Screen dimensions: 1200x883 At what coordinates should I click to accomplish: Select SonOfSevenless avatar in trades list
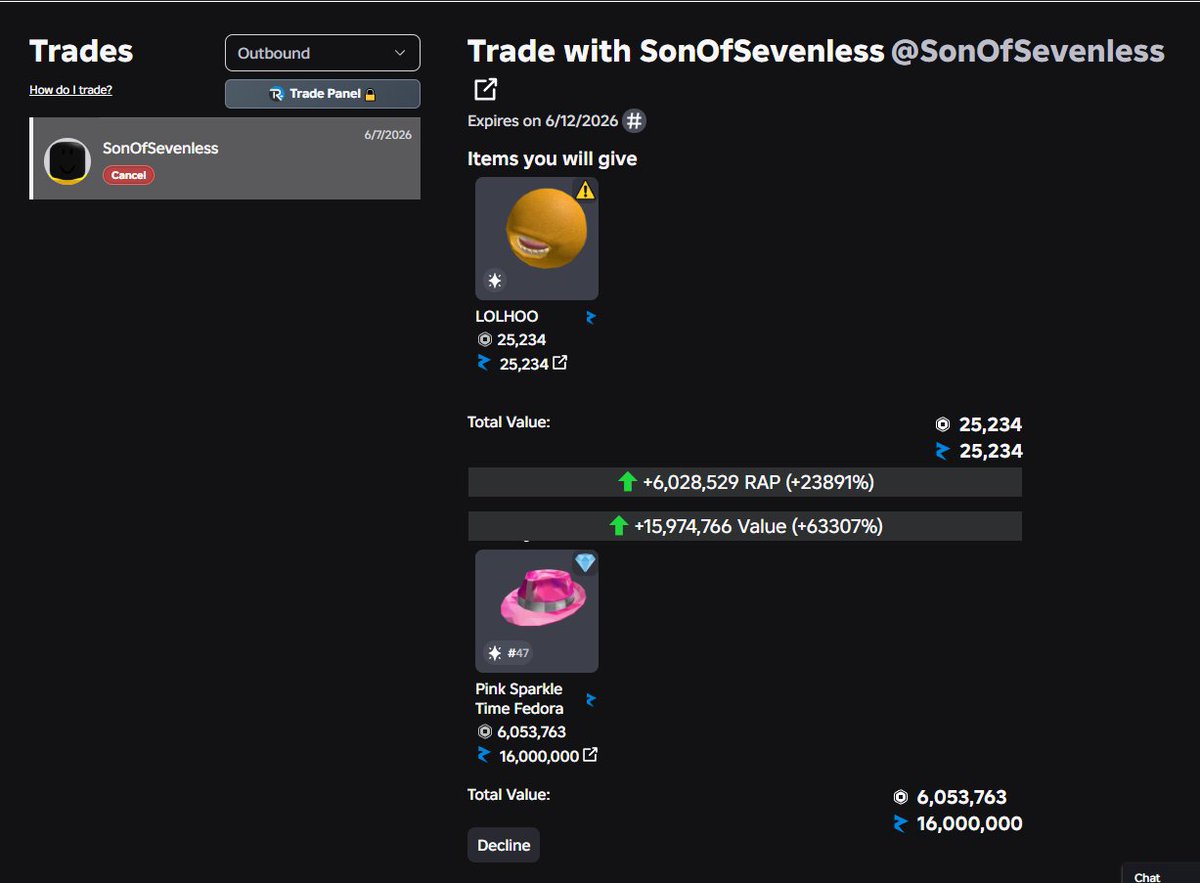click(x=68, y=161)
